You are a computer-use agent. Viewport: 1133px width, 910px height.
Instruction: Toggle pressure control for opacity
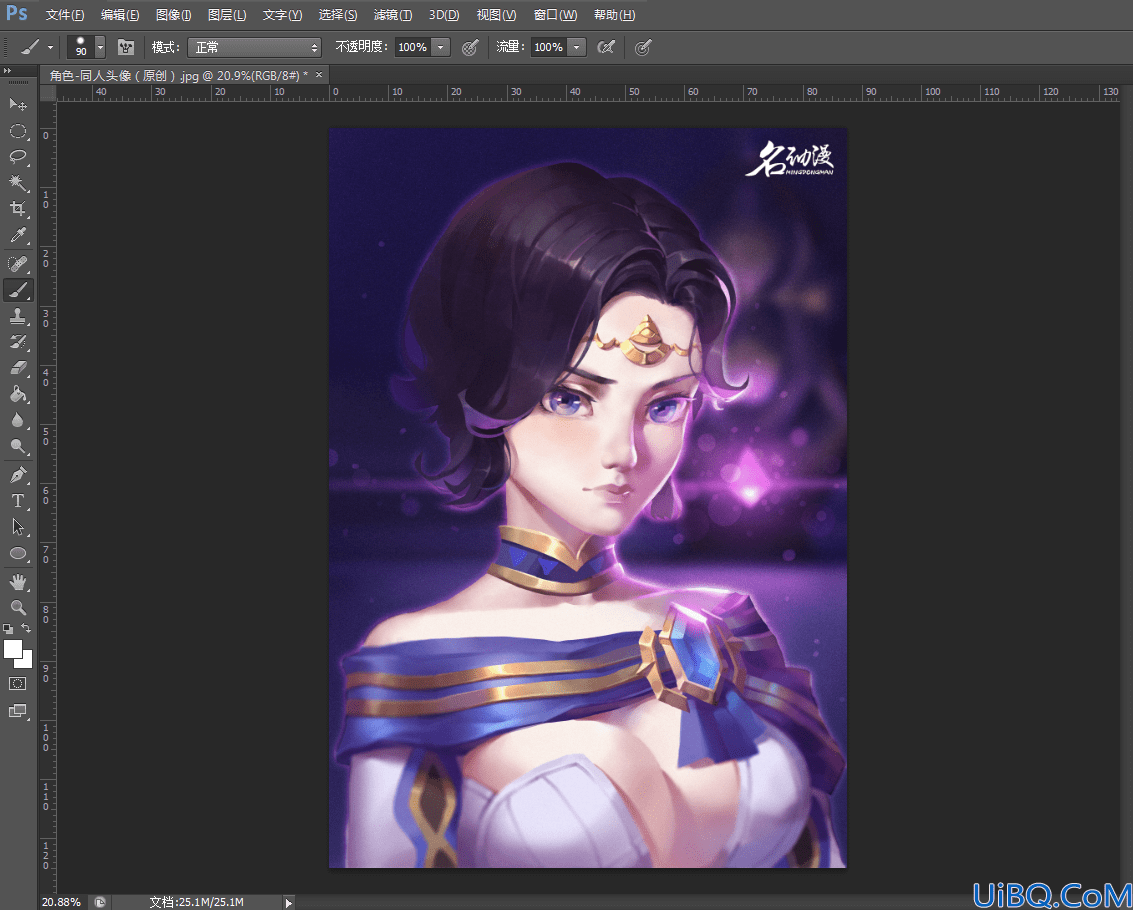point(470,48)
